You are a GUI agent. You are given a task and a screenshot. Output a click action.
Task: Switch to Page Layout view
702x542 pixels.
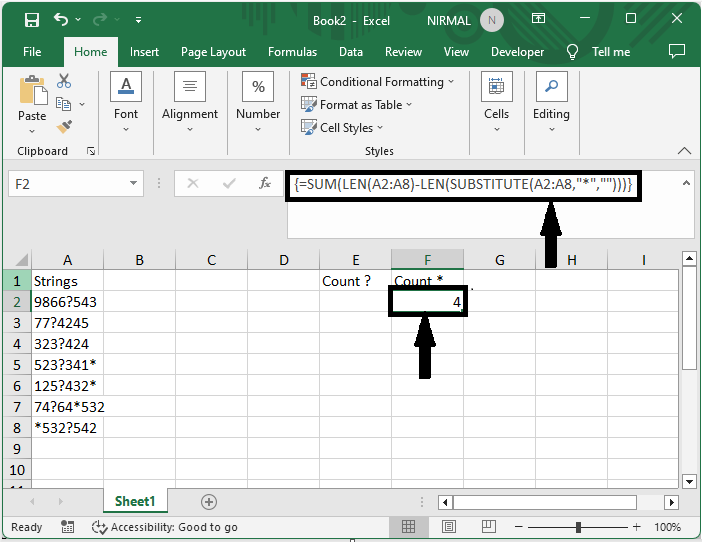click(449, 527)
